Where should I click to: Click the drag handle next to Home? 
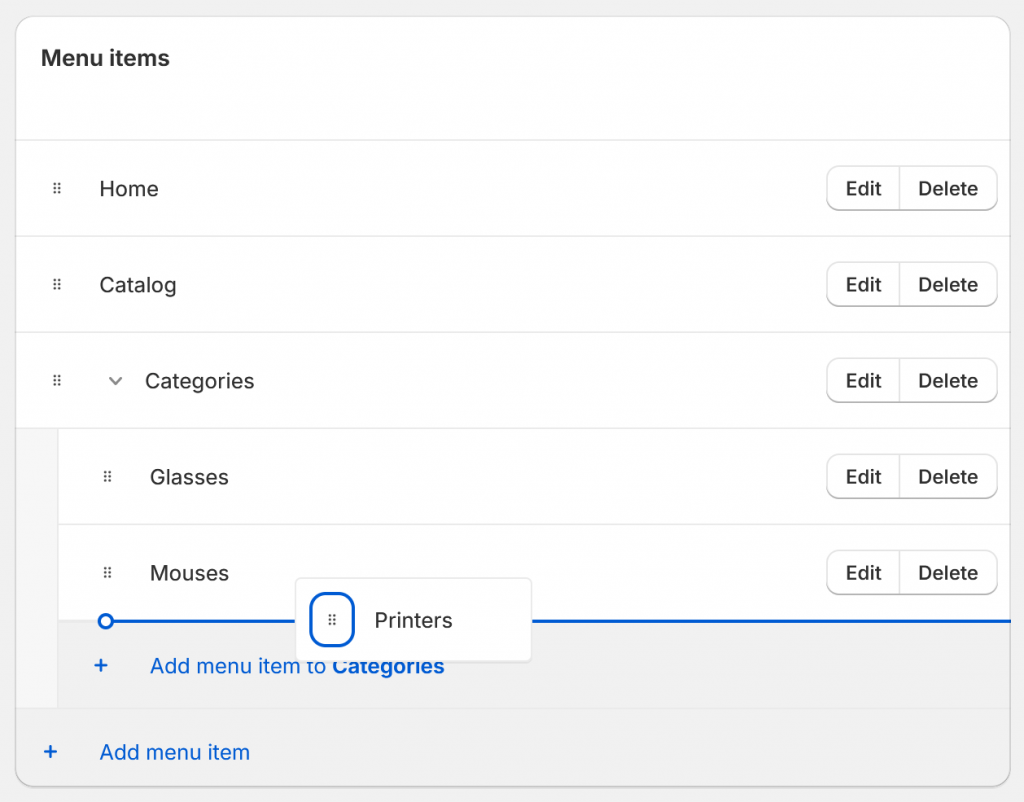pos(56,188)
